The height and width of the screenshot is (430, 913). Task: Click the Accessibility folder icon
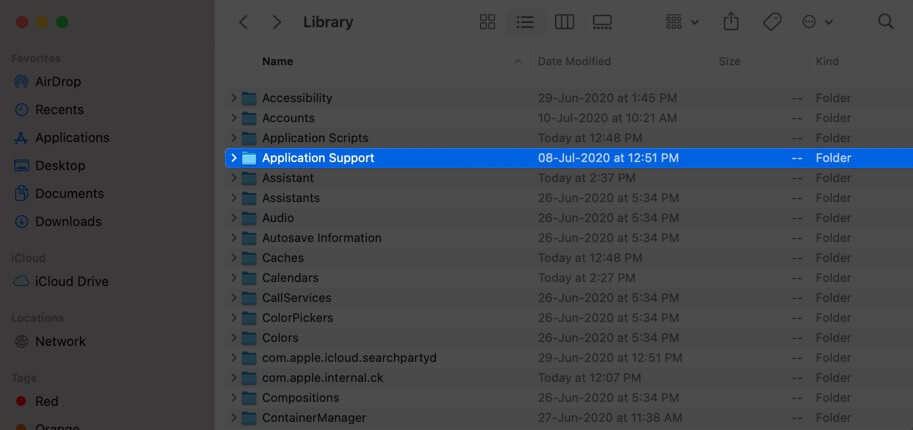(249, 98)
